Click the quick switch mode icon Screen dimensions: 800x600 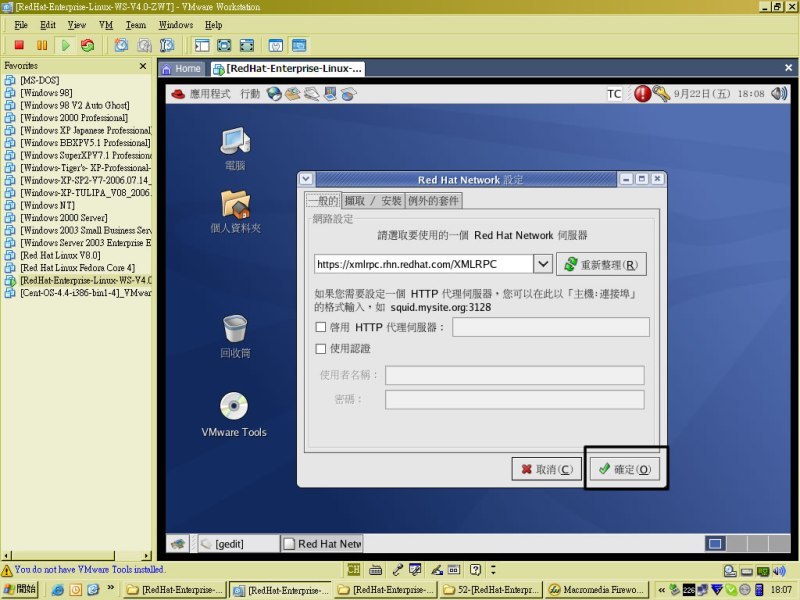coord(246,45)
